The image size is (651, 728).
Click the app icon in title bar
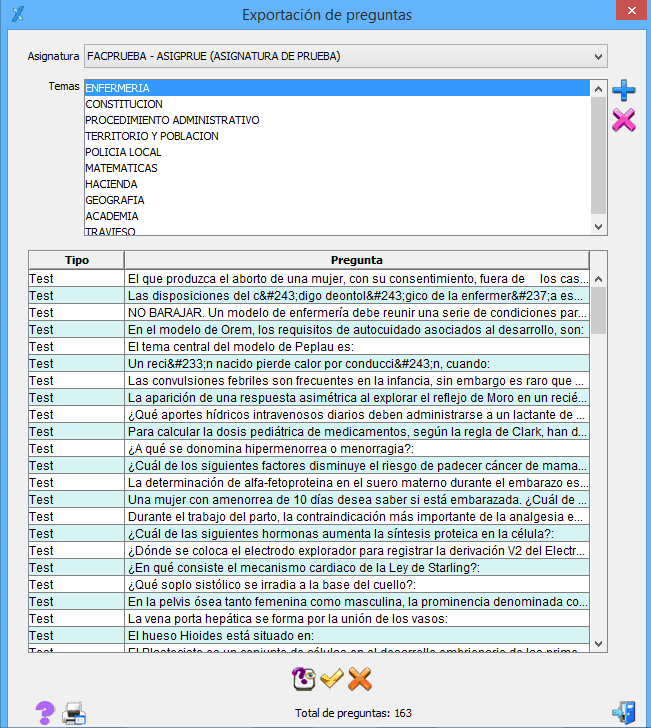pos(17,15)
